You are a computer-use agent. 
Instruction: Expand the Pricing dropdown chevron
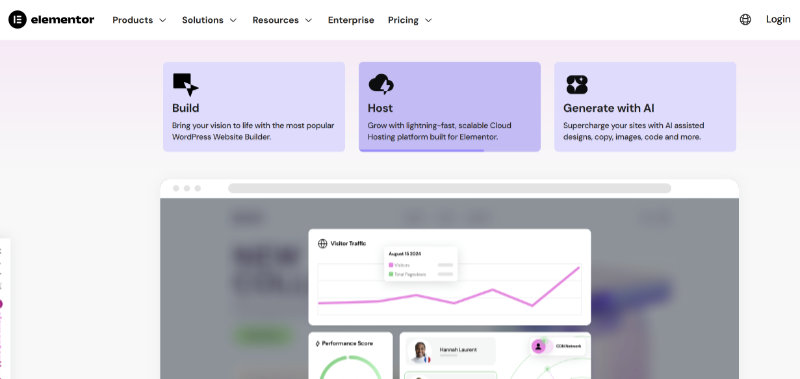coord(429,20)
